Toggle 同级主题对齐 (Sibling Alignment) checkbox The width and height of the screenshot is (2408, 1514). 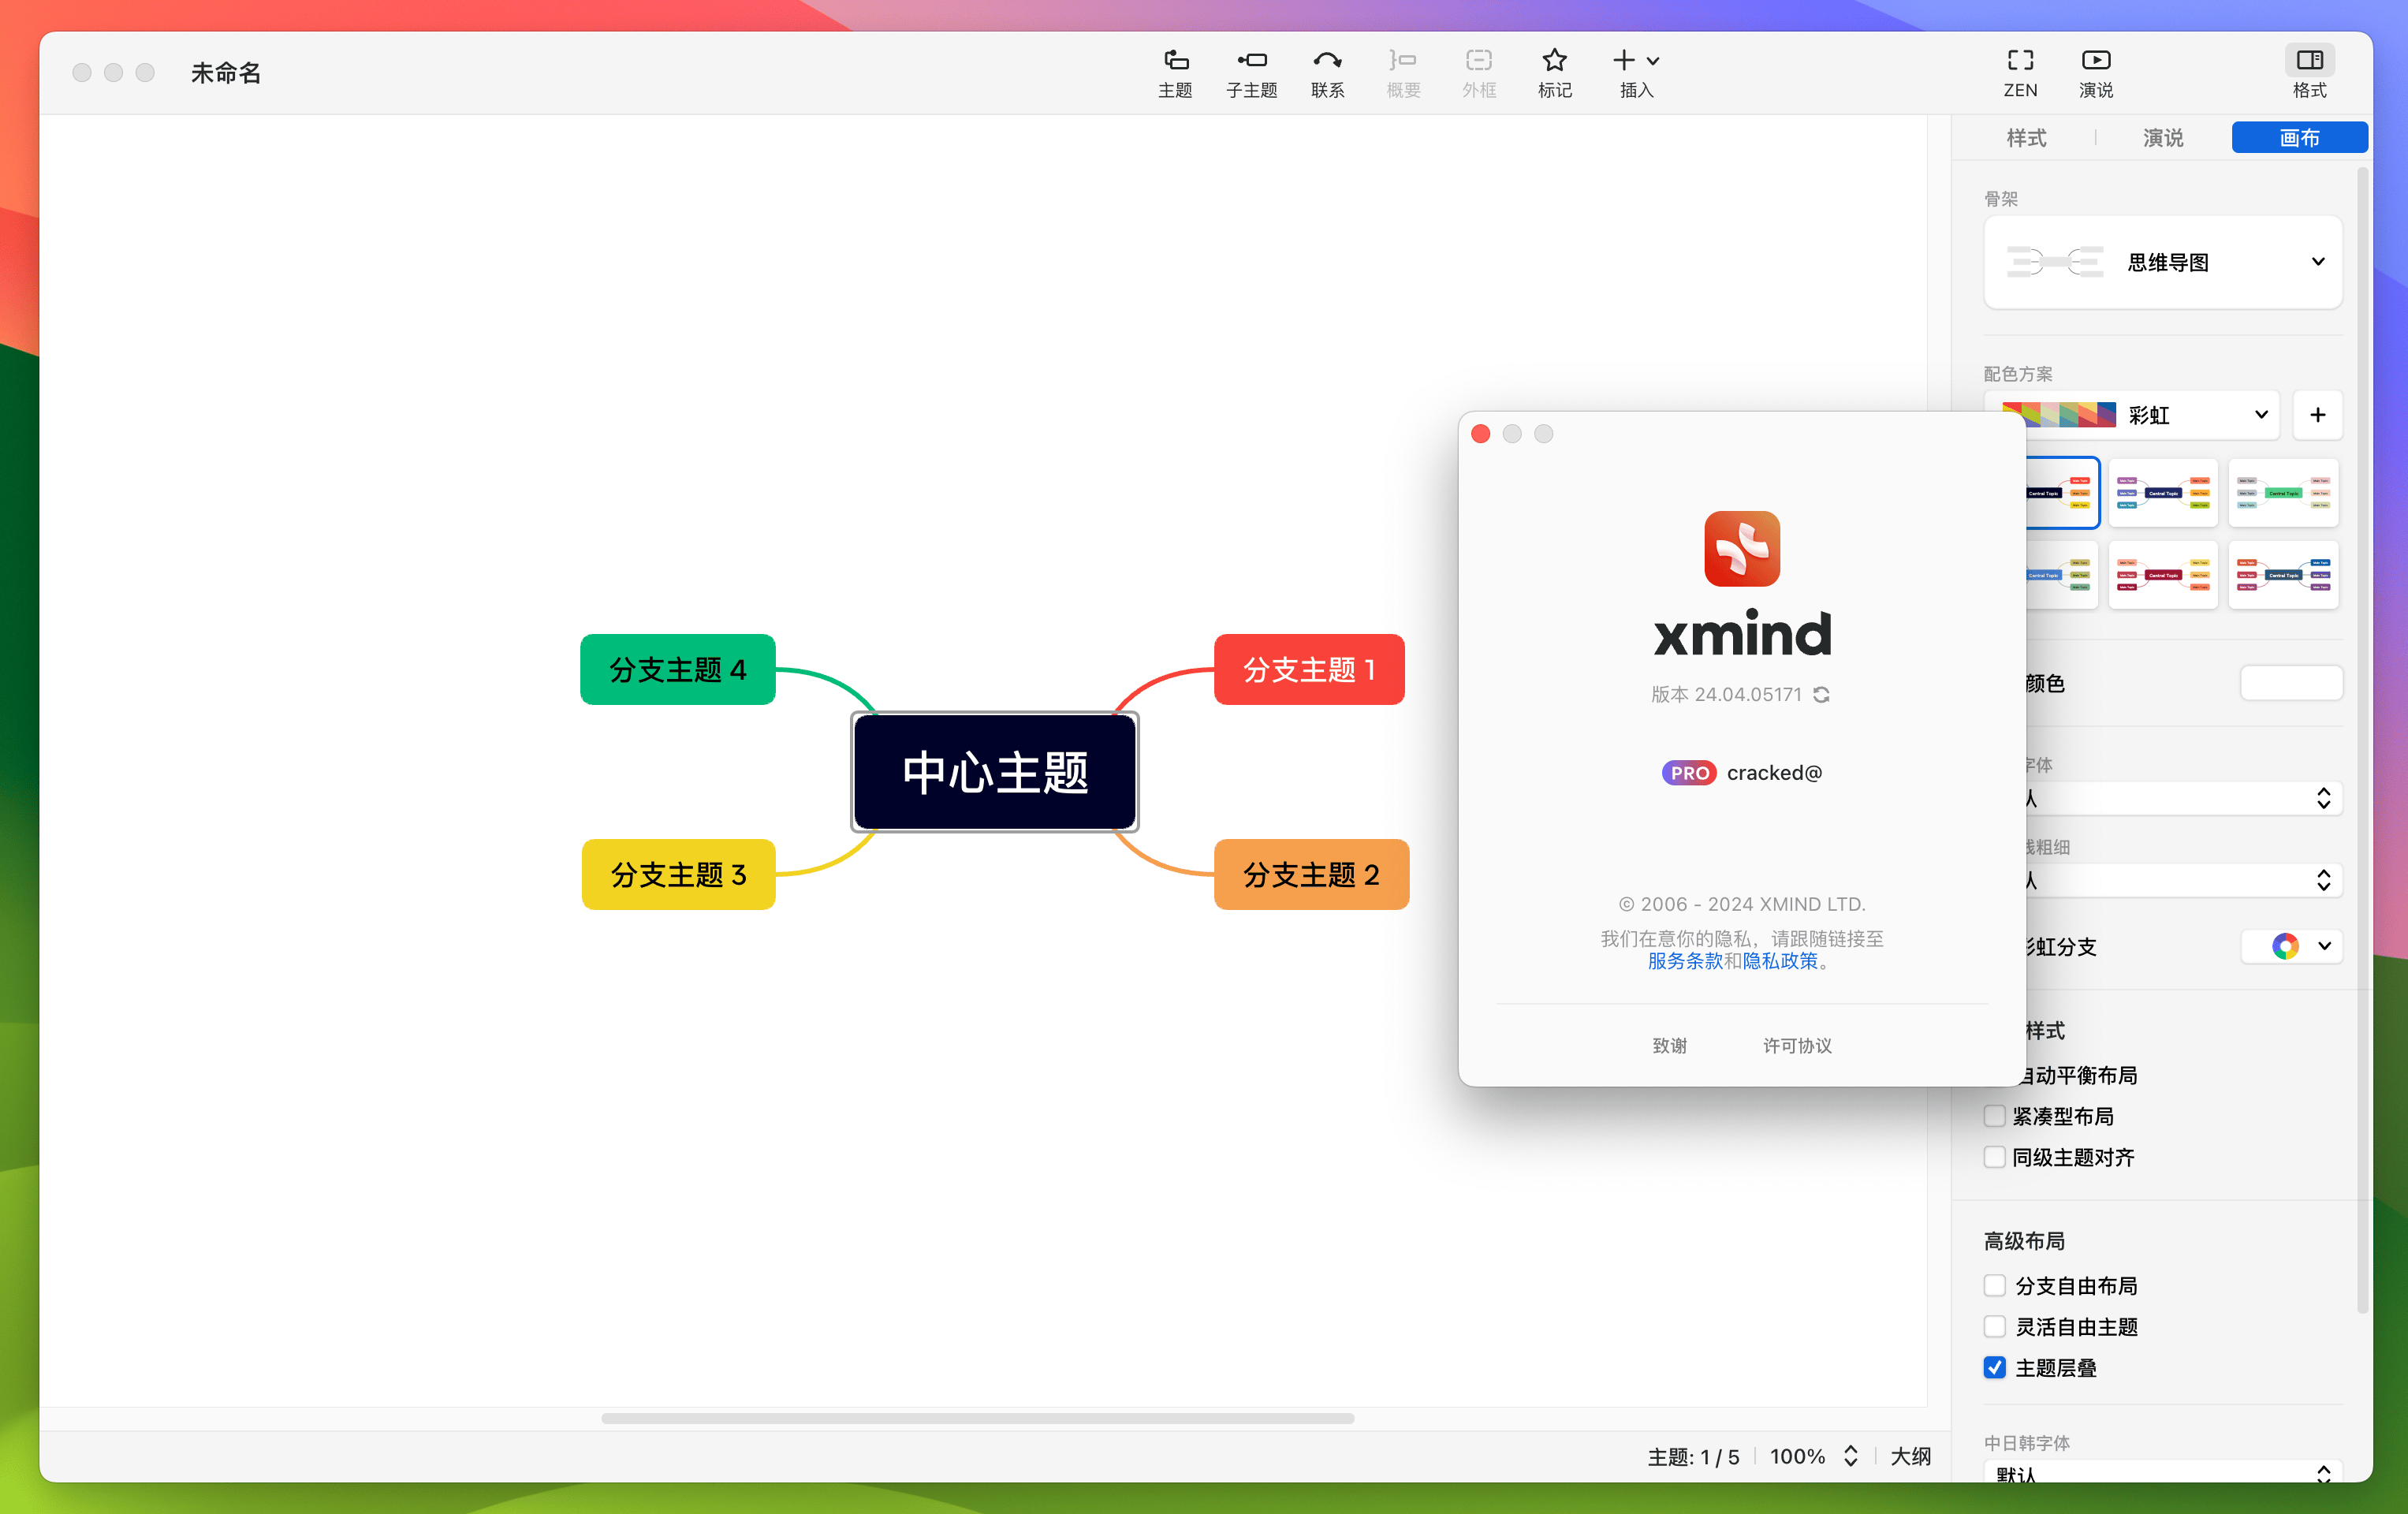[1993, 1158]
